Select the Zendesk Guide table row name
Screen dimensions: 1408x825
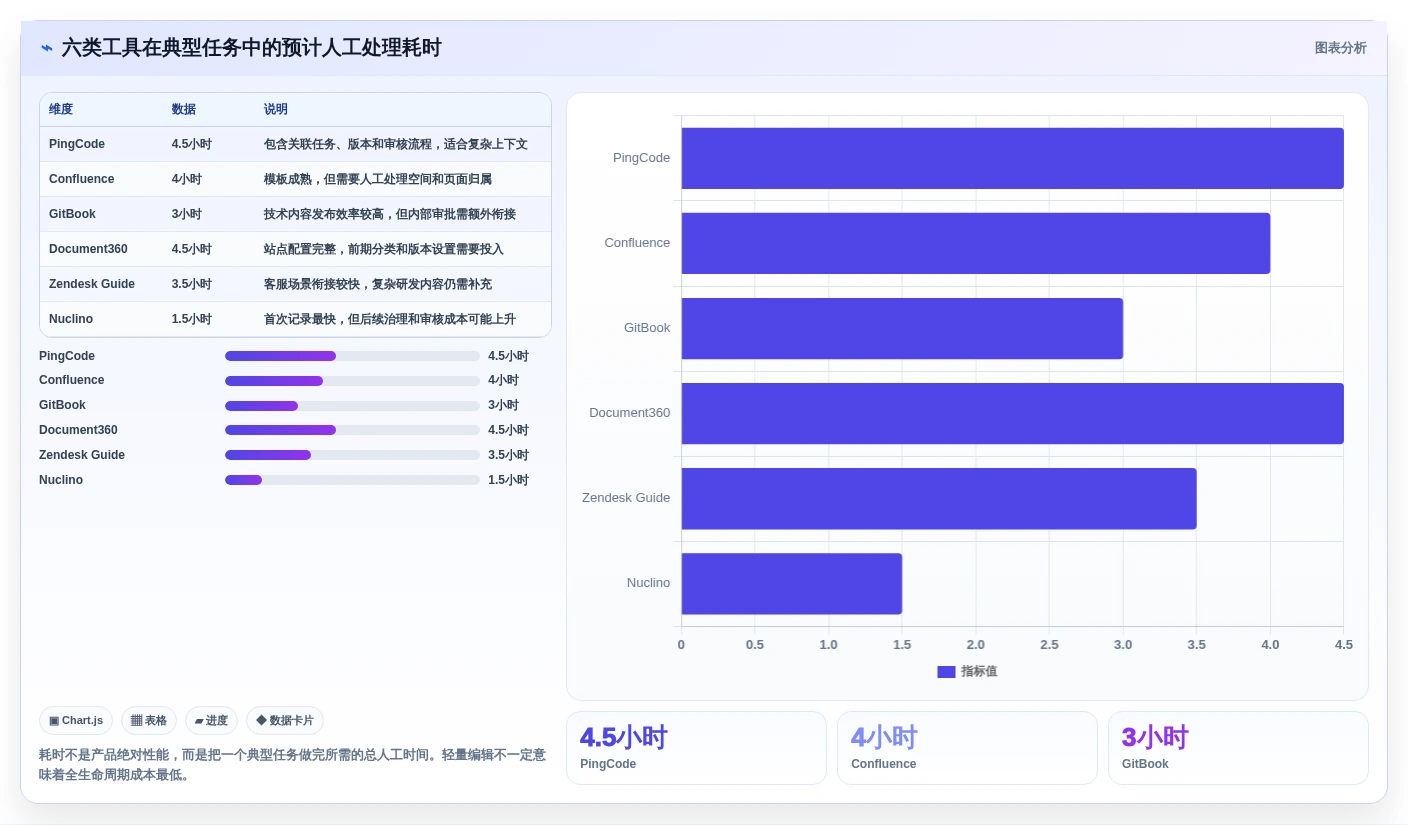[x=92, y=284]
